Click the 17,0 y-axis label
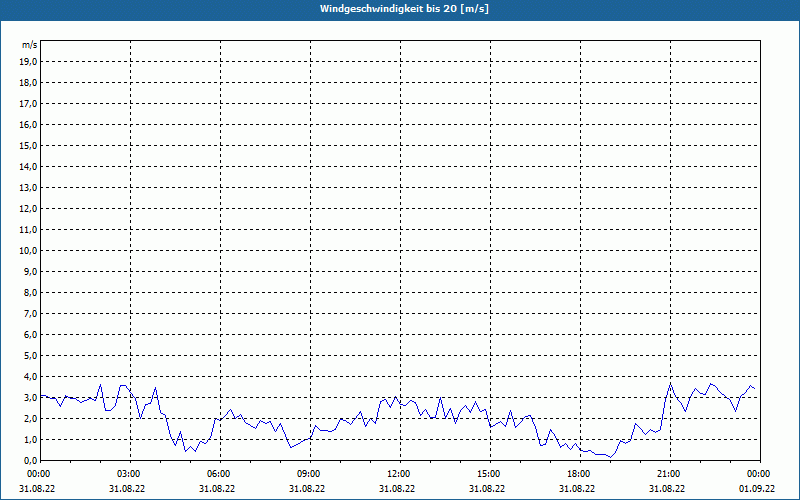 click(x=29, y=104)
